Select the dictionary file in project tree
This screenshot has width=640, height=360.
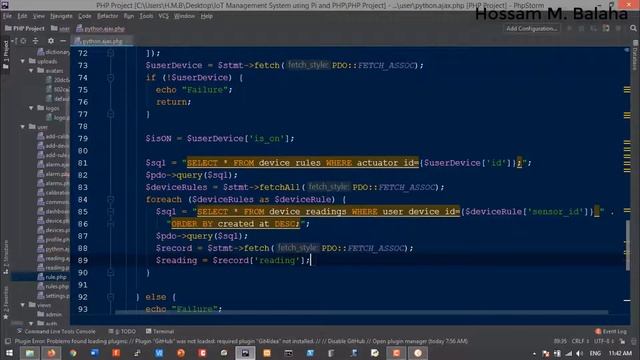coord(53,52)
